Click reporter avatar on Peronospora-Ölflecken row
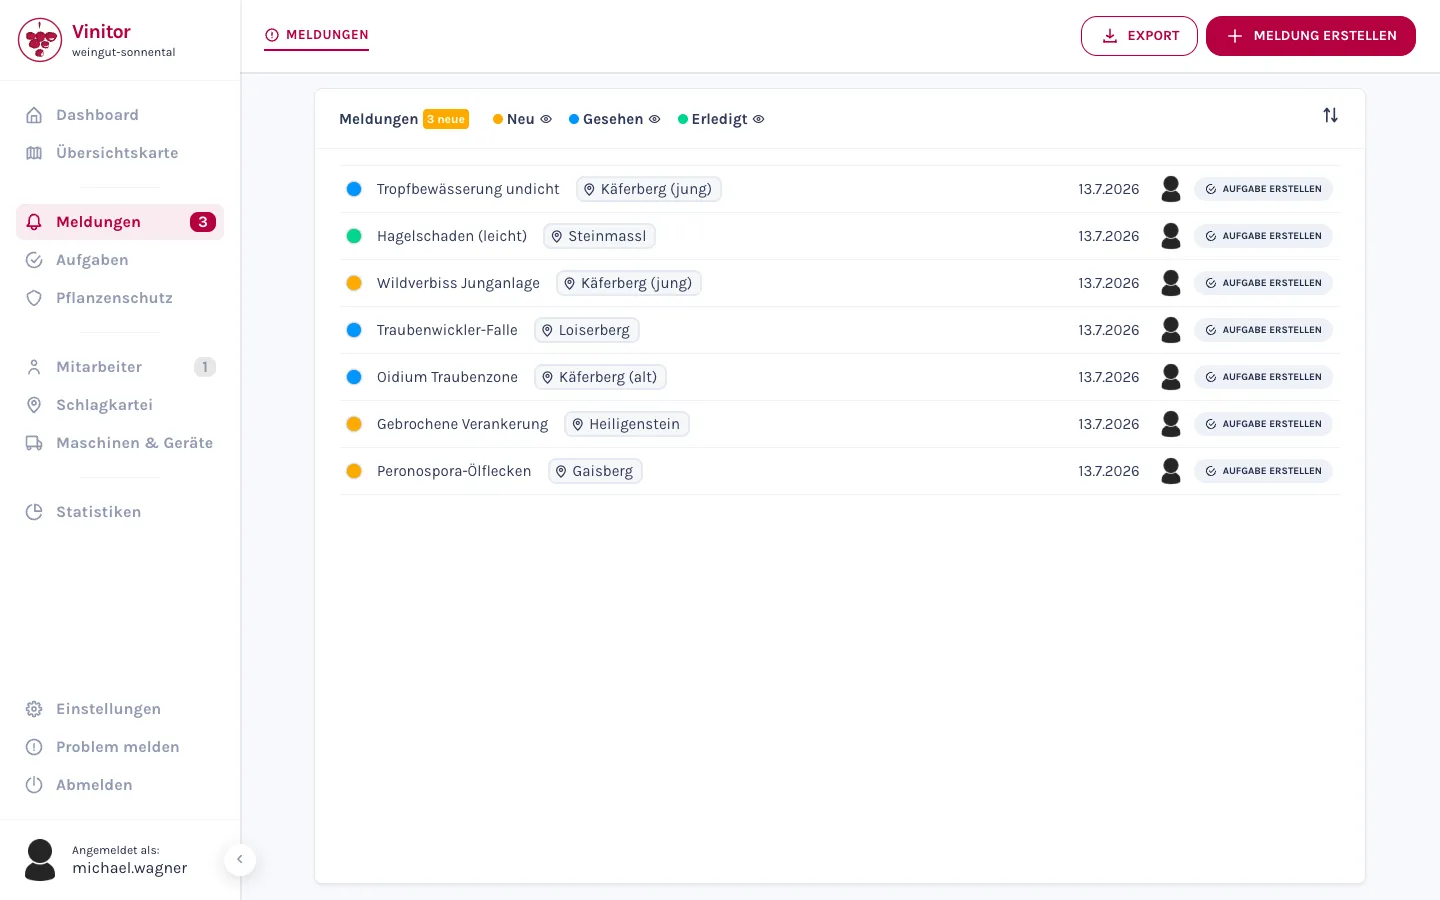This screenshot has height=900, width=1440. click(1171, 471)
